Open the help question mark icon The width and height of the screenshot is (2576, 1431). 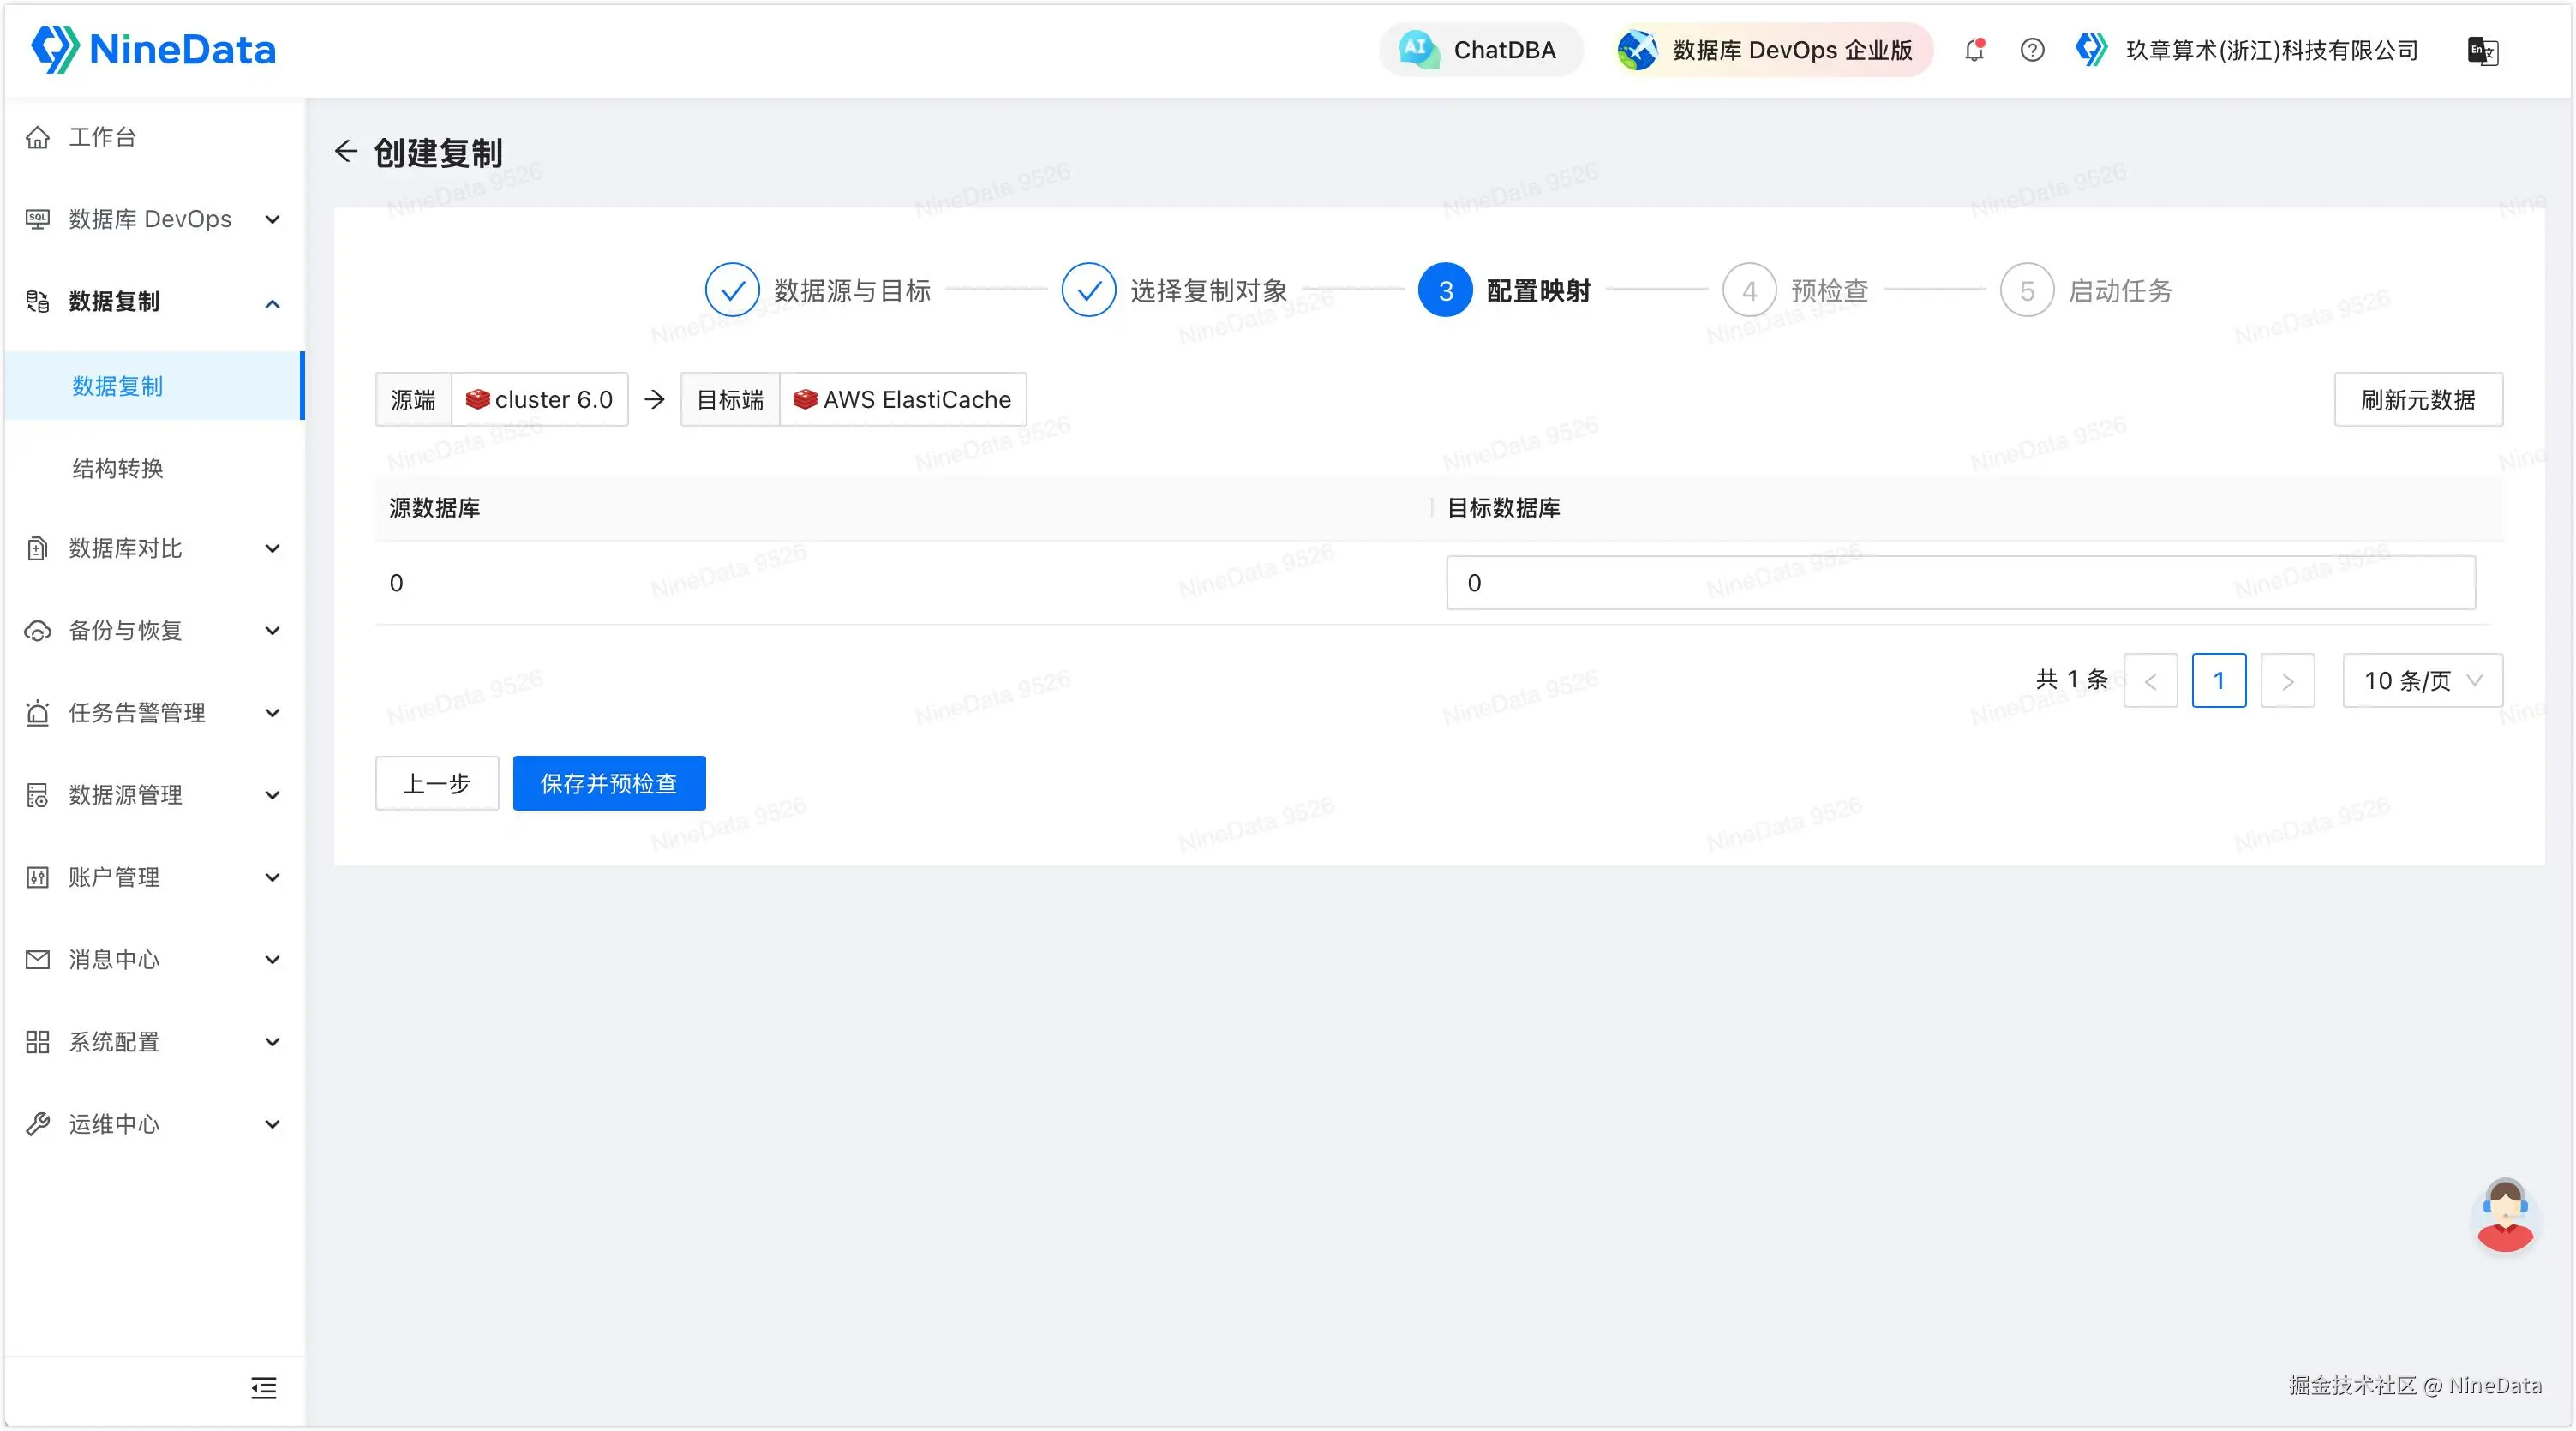2031,50
